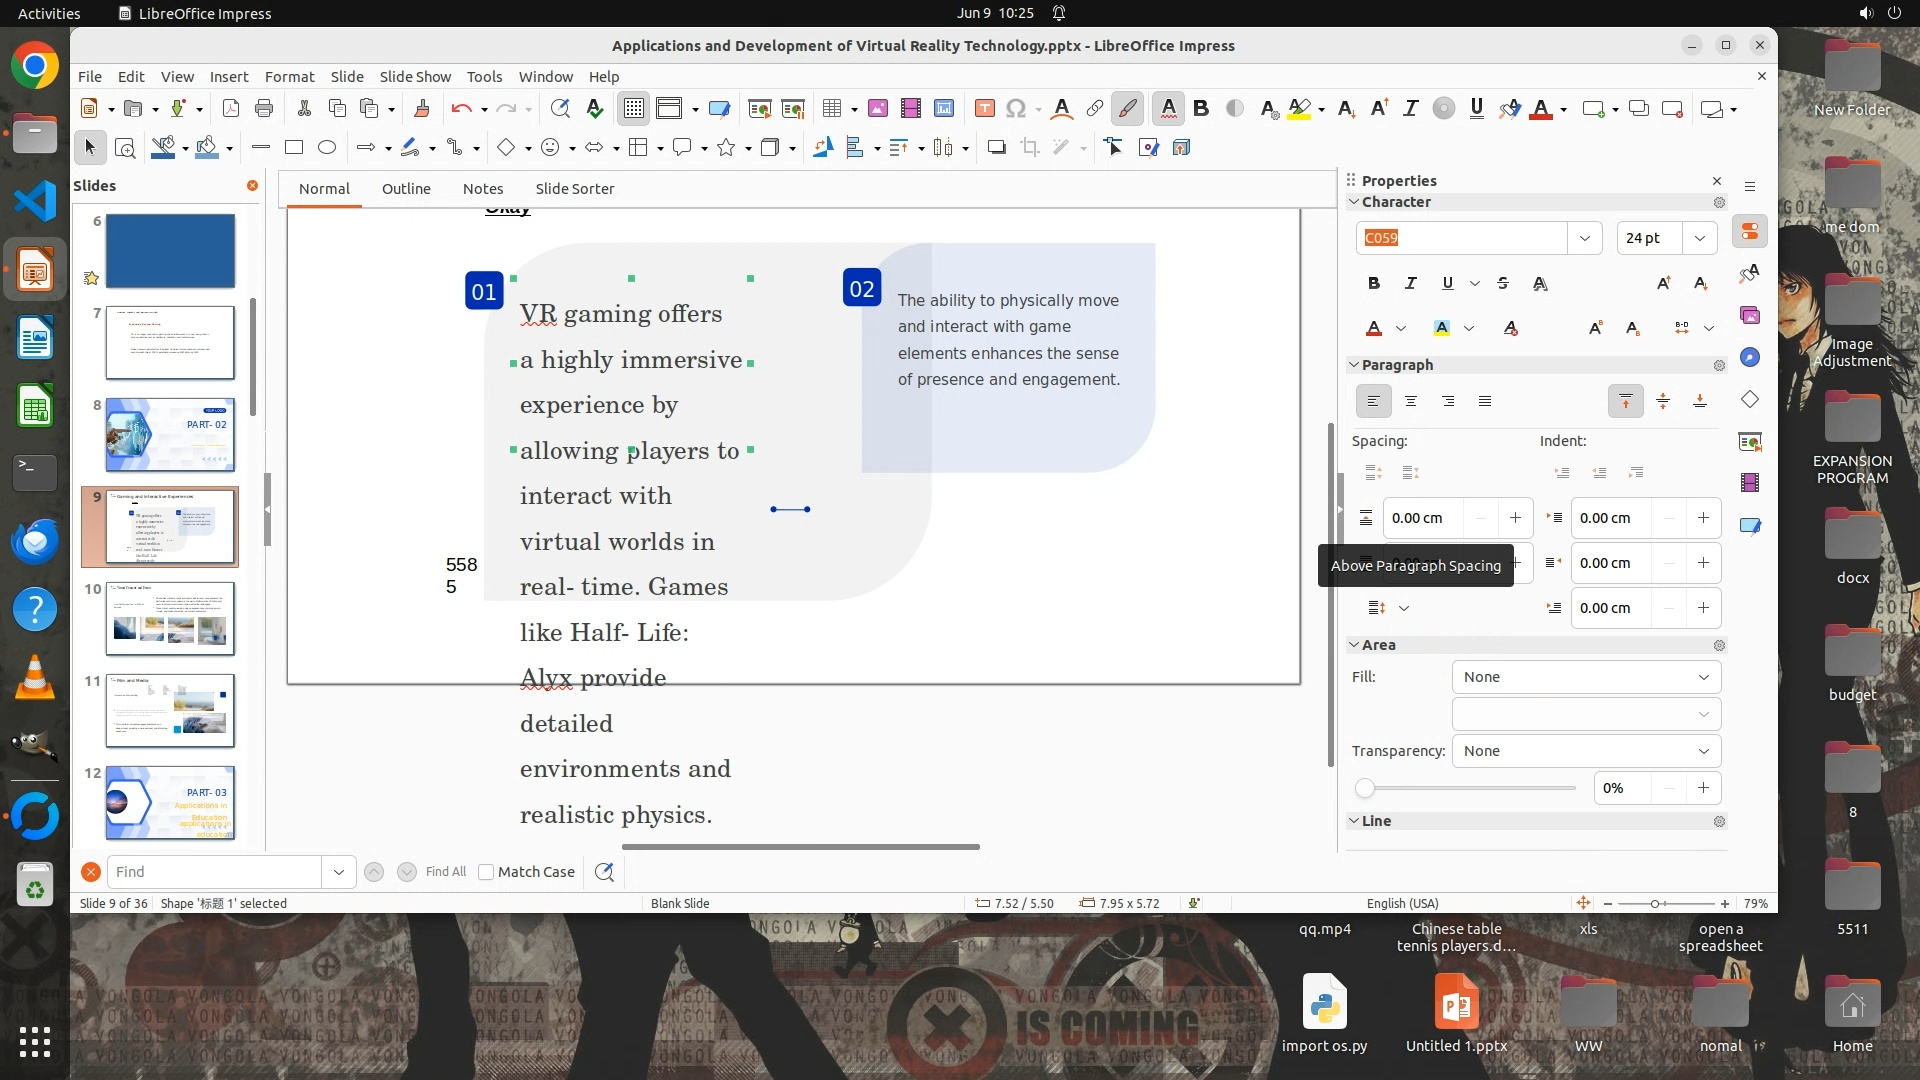This screenshot has height=1080, width=1920.
Task: Toggle Bold in Character panel
Action: 1374,284
